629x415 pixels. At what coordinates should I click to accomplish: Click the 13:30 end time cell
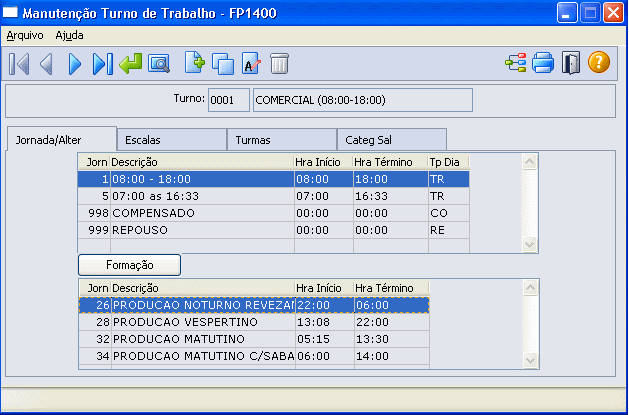pyautogui.click(x=392, y=339)
